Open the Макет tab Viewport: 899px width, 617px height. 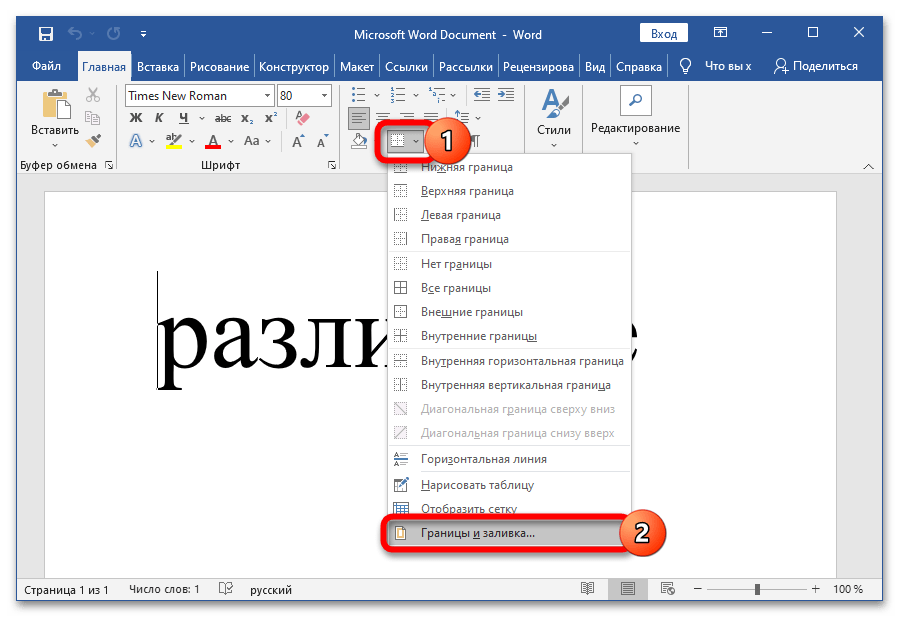point(357,67)
